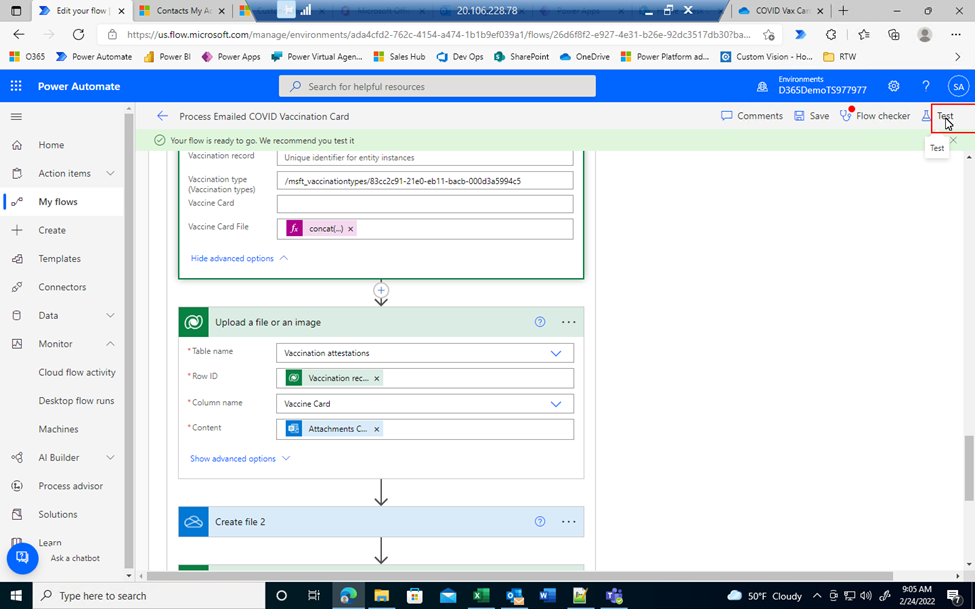
Task: Select My flows in the sidebar
Action: pos(58,202)
